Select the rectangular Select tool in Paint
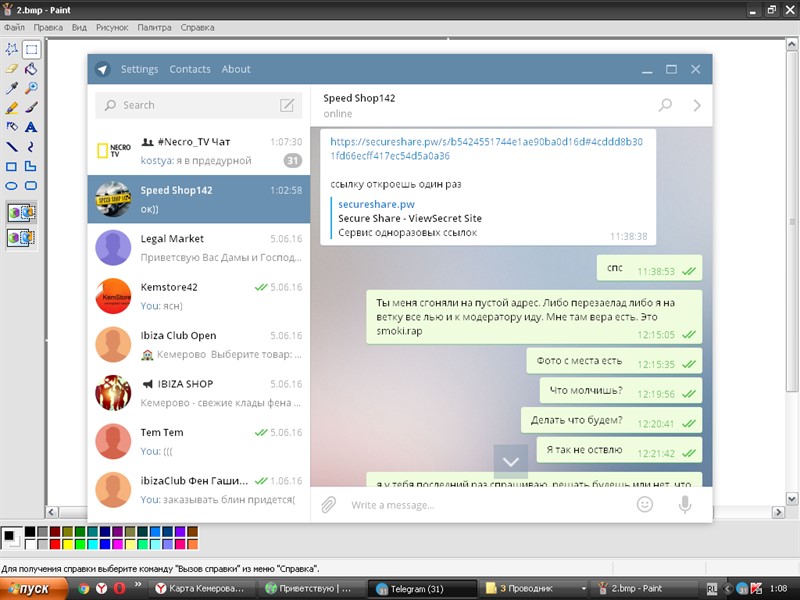800x600 pixels. 31,49
